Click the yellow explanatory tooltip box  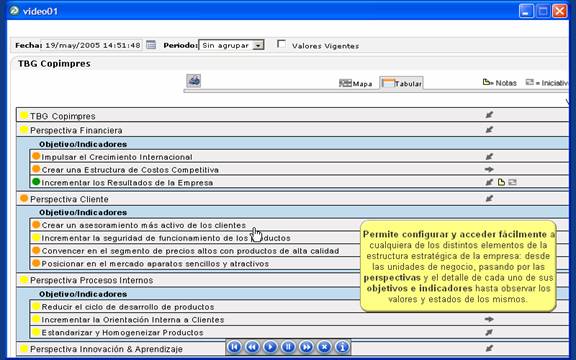[458, 266]
